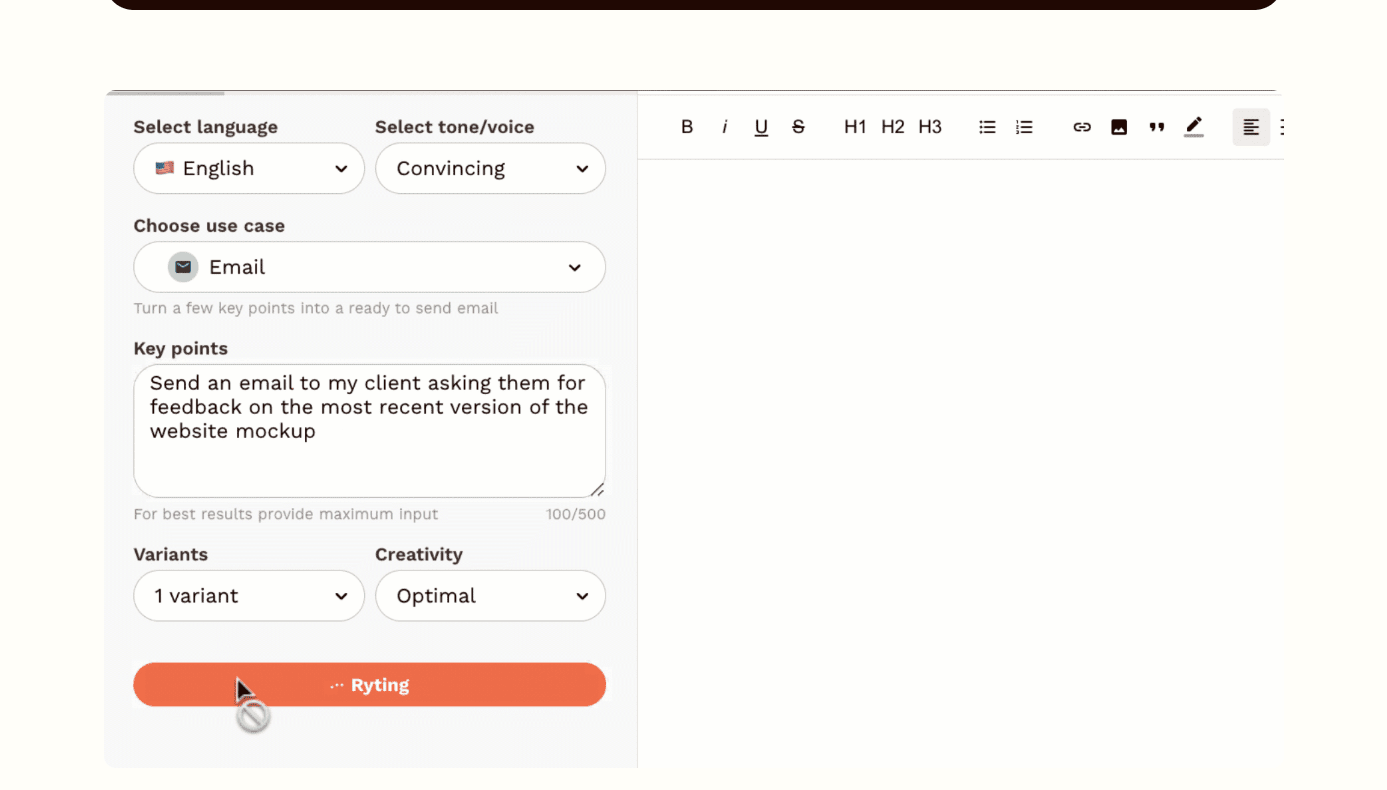Apply Heading 1 style
This screenshot has height=790, width=1387.
(x=855, y=127)
